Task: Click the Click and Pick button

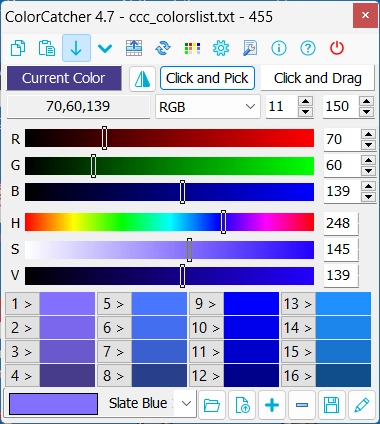Action: coord(207,78)
